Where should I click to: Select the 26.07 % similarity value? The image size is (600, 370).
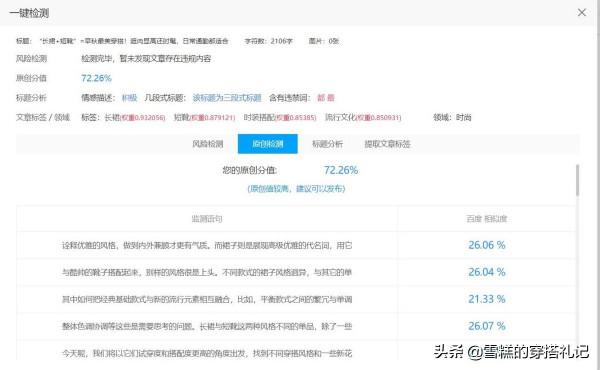(487, 326)
